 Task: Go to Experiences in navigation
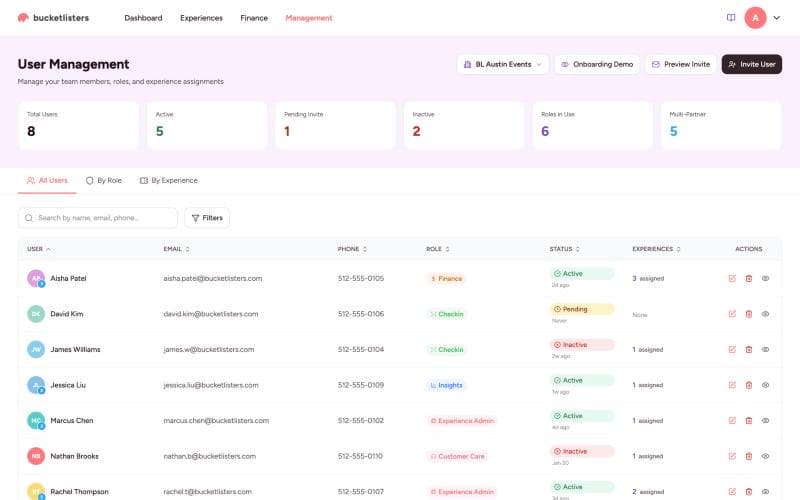(201, 18)
